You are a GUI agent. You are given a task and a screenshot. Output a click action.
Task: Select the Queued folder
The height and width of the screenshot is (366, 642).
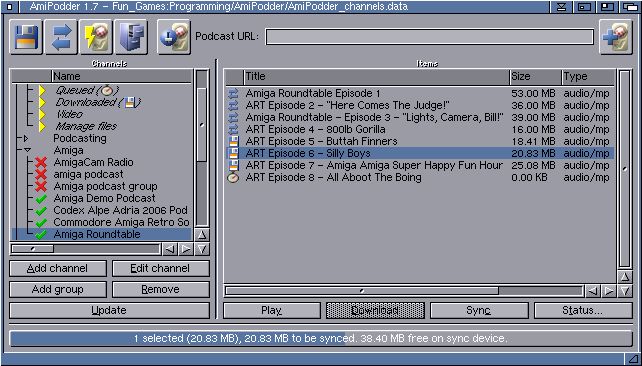click(86, 90)
